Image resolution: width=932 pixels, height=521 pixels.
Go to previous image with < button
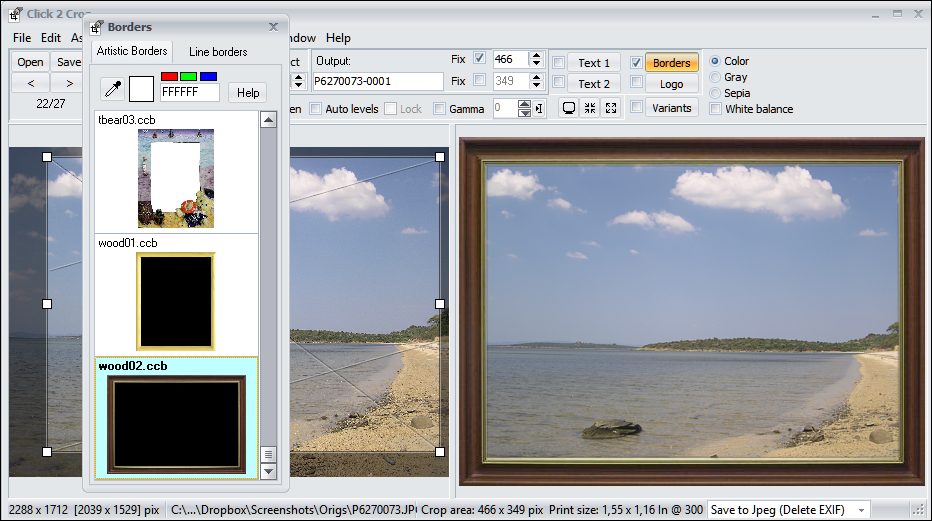coord(30,83)
